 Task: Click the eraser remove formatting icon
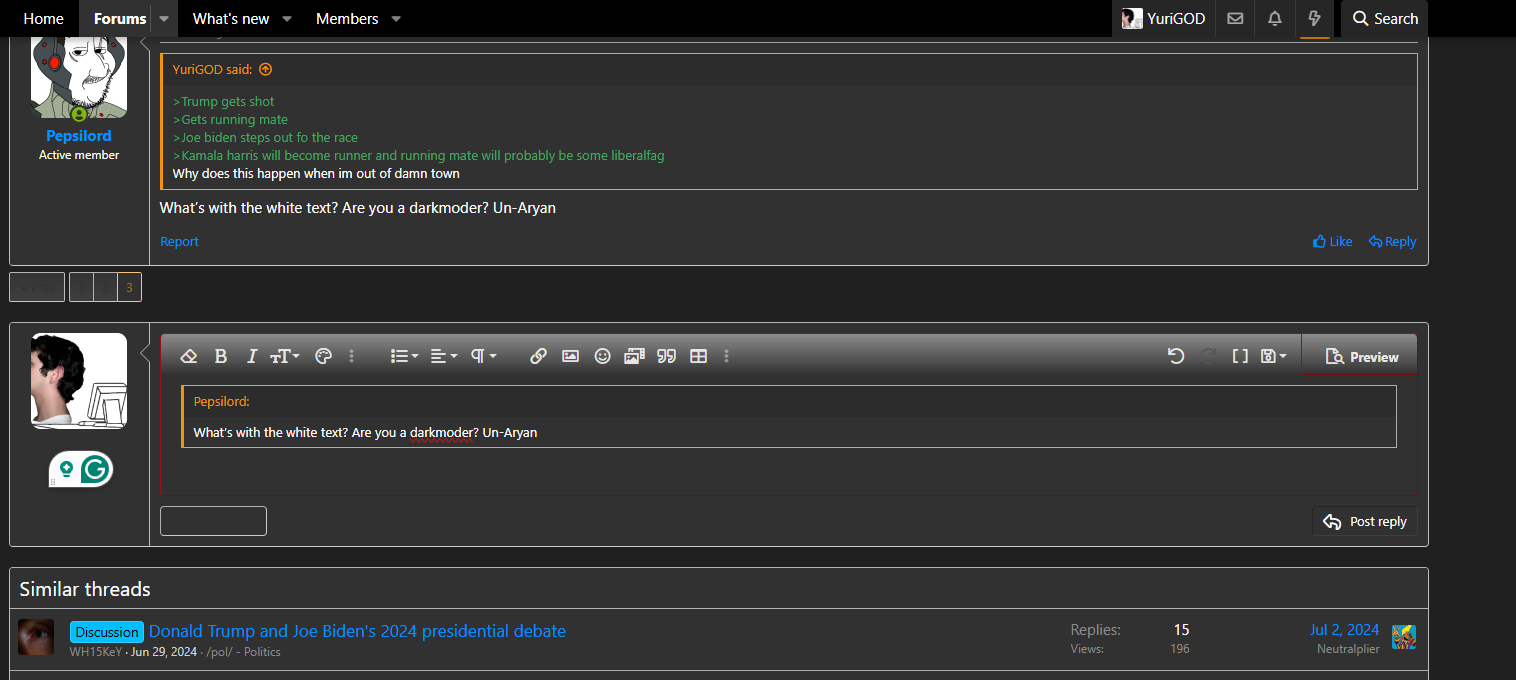coord(189,356)
